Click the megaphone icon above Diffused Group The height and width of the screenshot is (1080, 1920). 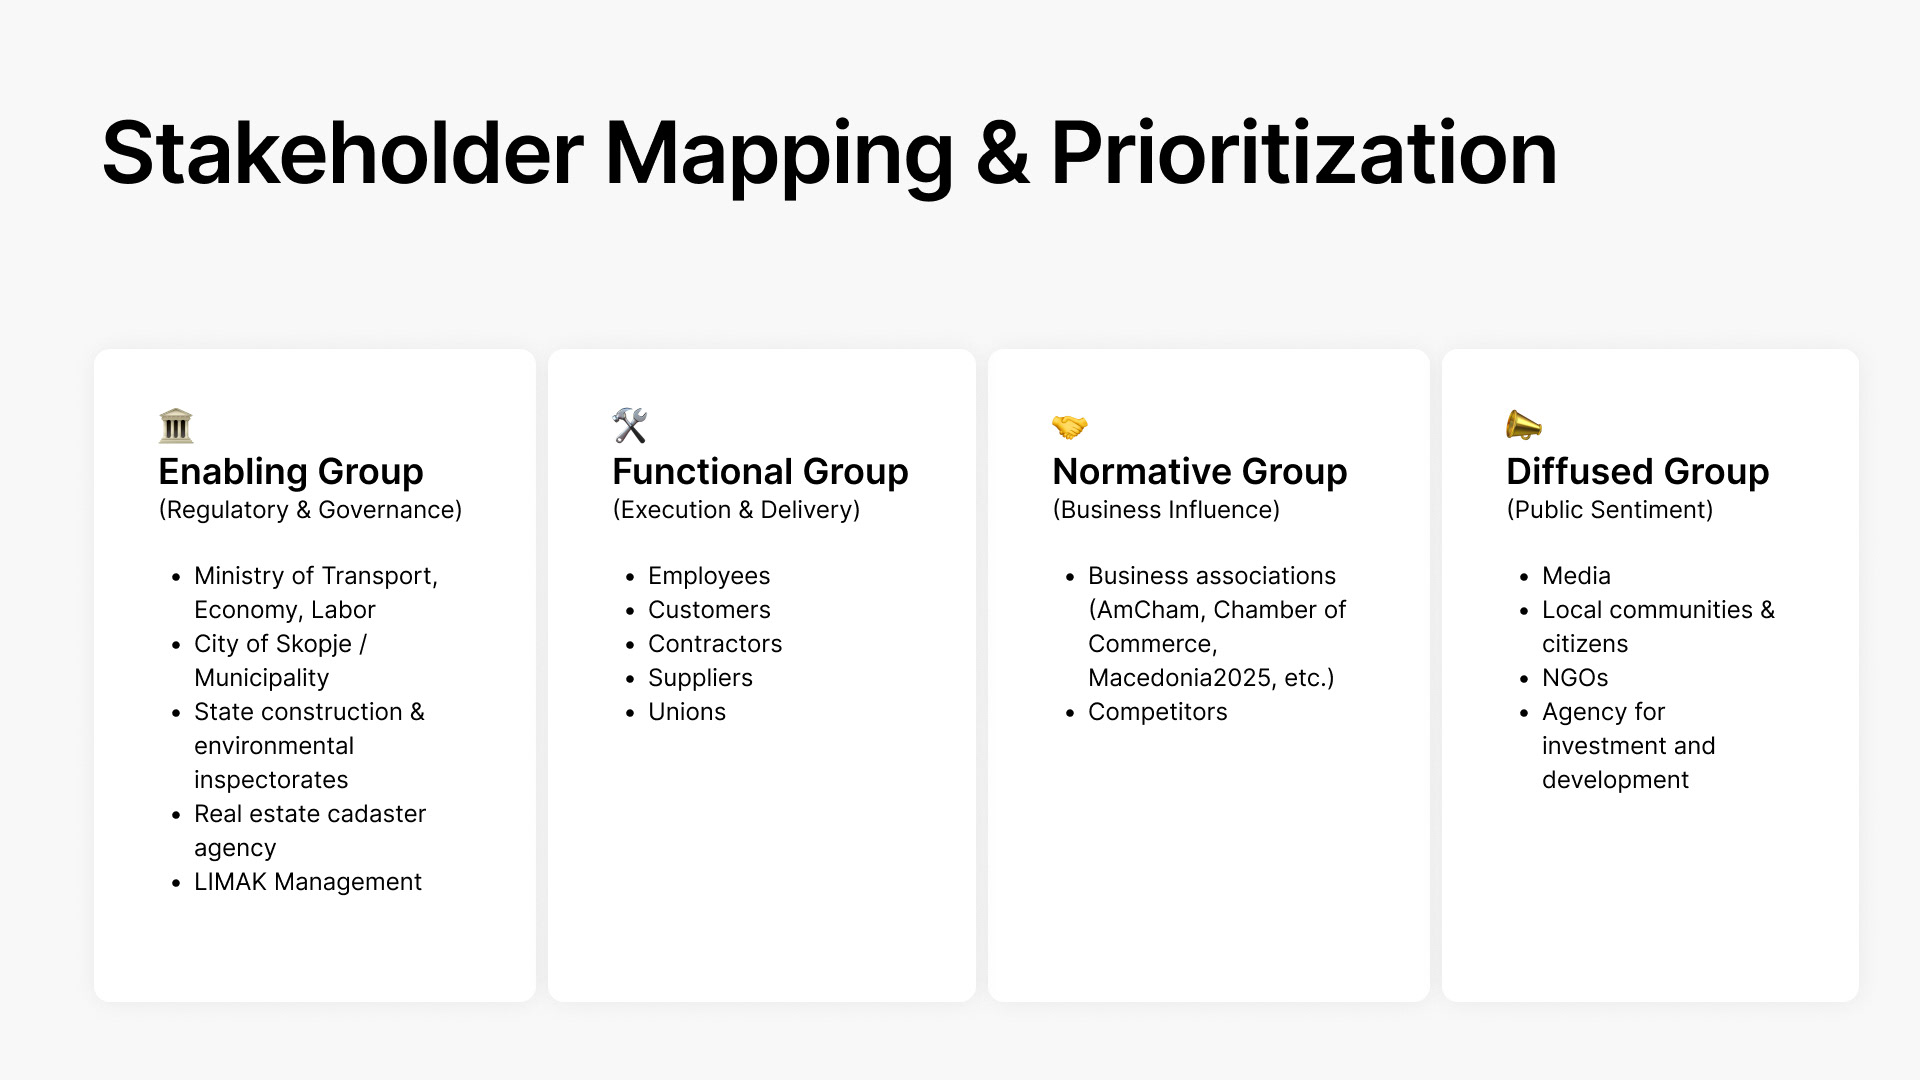pos(1524,426)
